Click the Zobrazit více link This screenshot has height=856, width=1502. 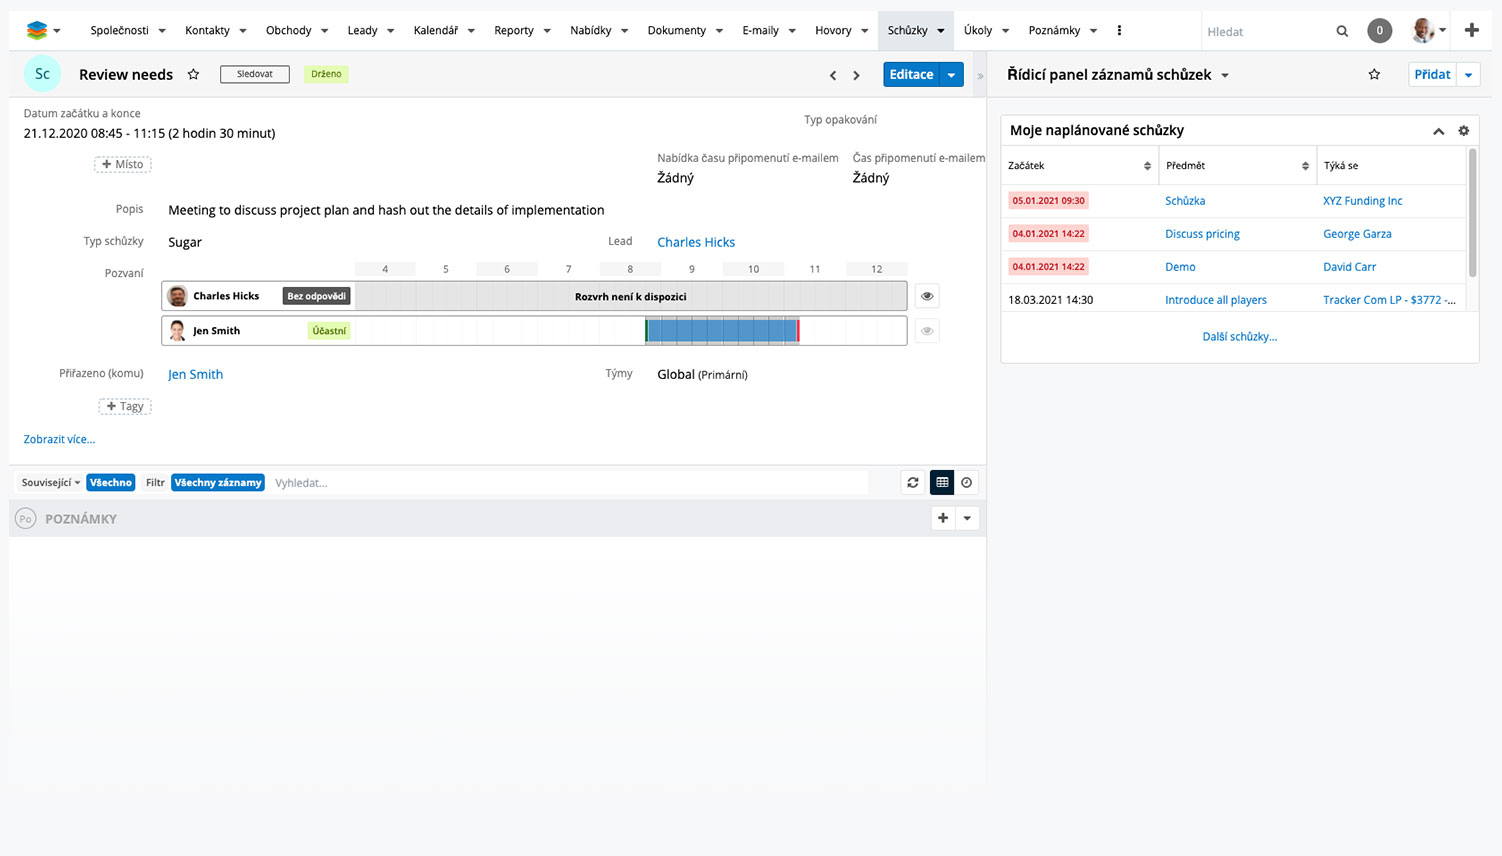click(59, 439)
